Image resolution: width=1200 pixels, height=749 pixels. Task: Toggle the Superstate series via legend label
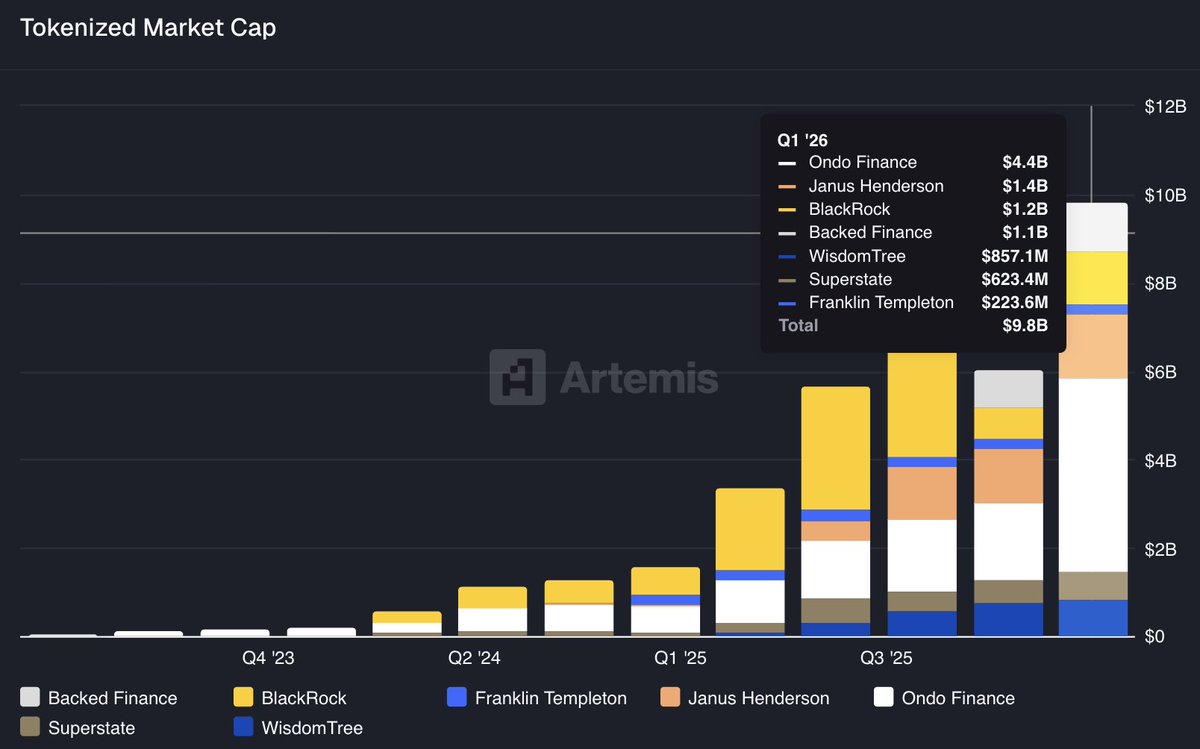91,728
